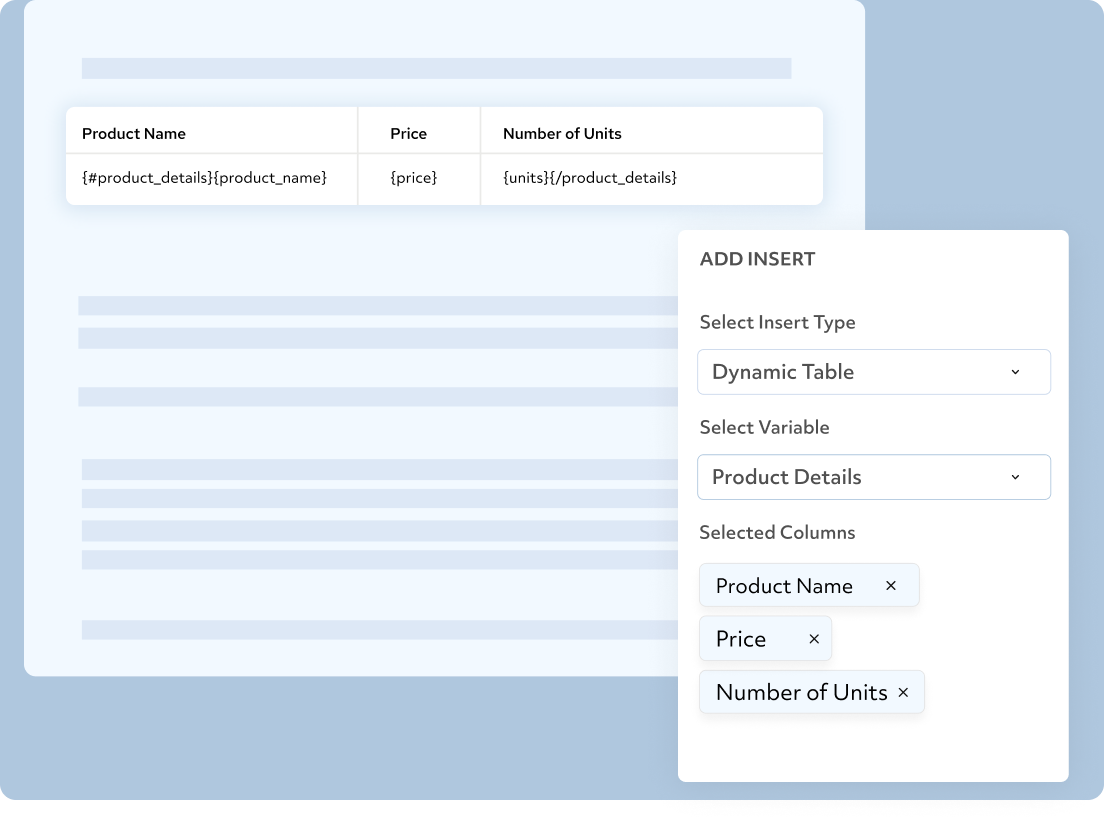Click the {units}{/product_details} closing tag

(587, 178)
